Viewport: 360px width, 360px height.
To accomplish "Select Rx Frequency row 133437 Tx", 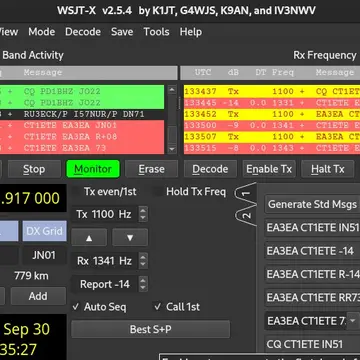I will (x=272, y=91).
